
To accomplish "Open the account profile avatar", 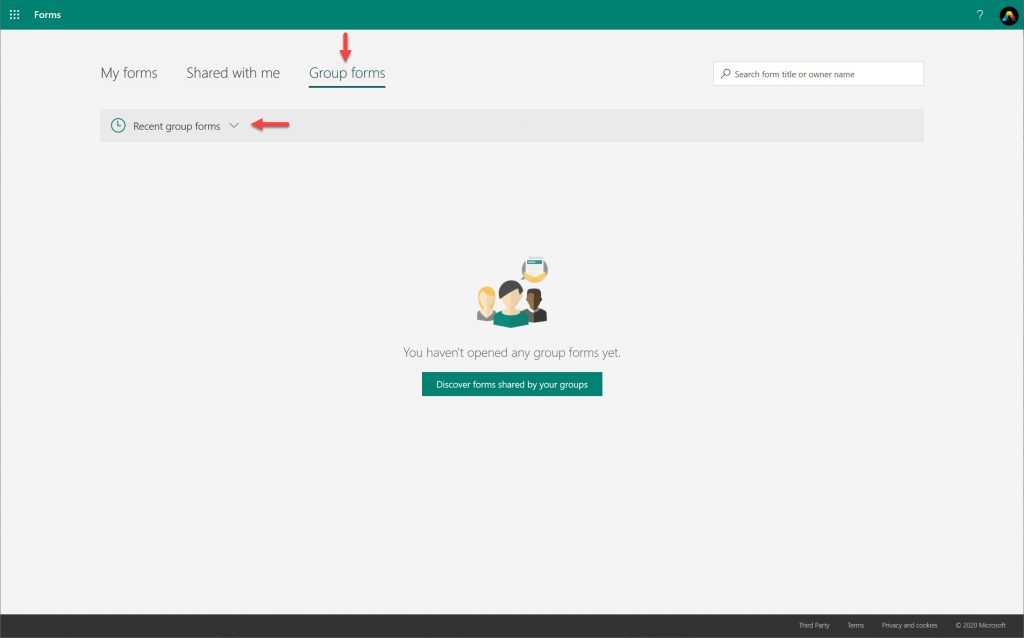I will (1008, 15).
